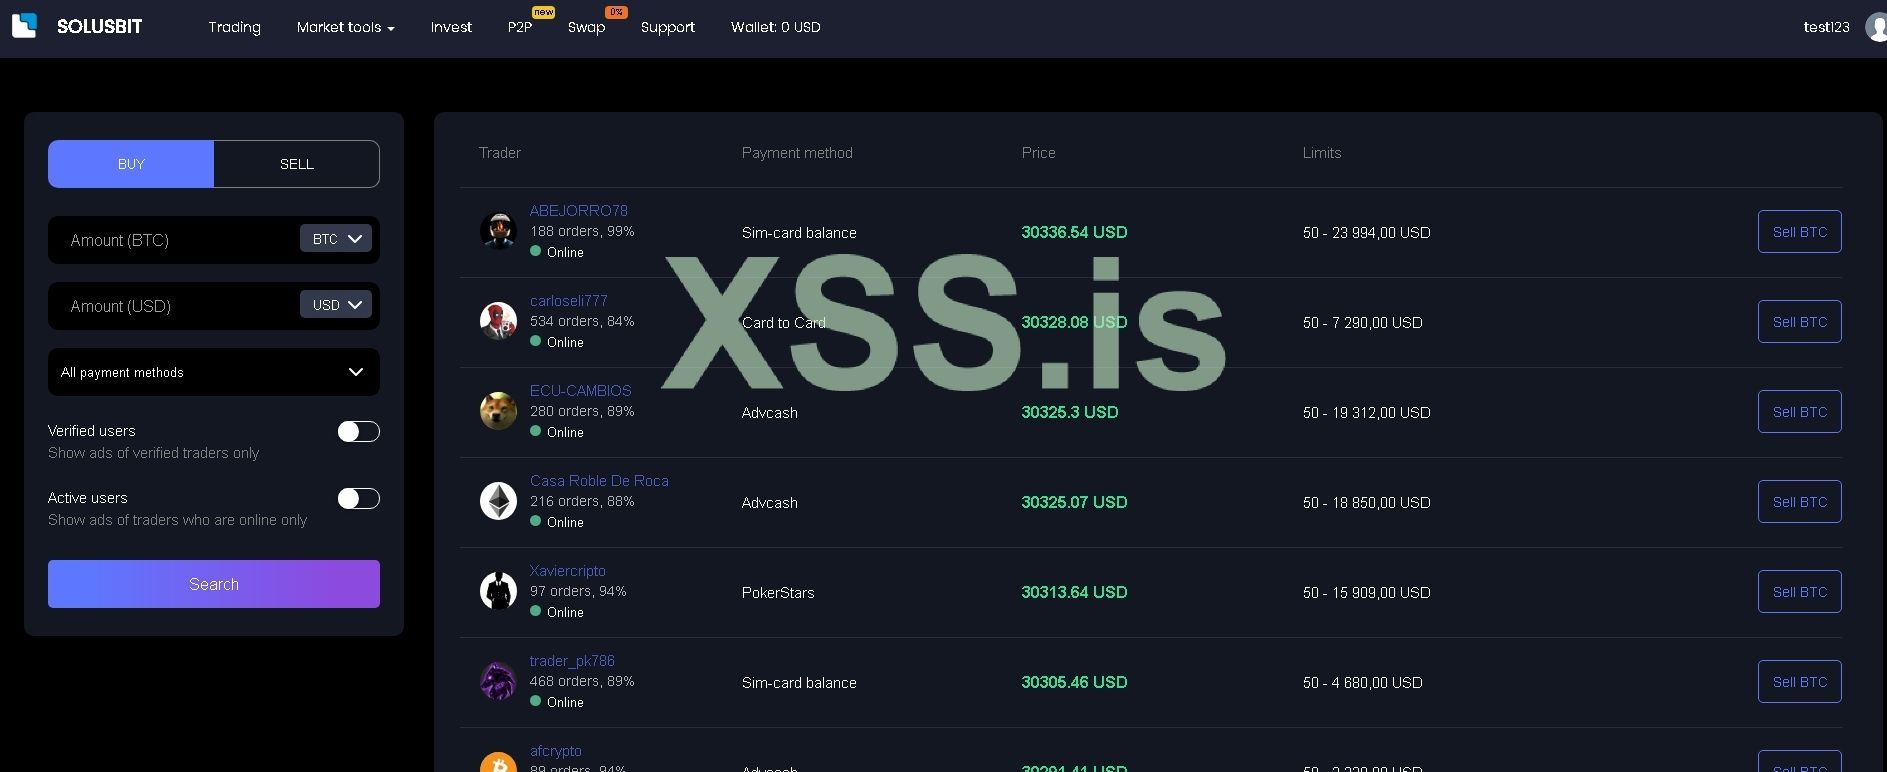
Task: Click the 188 orders, 99% stat
Action: pyautogui.click(x=582, y=231)
